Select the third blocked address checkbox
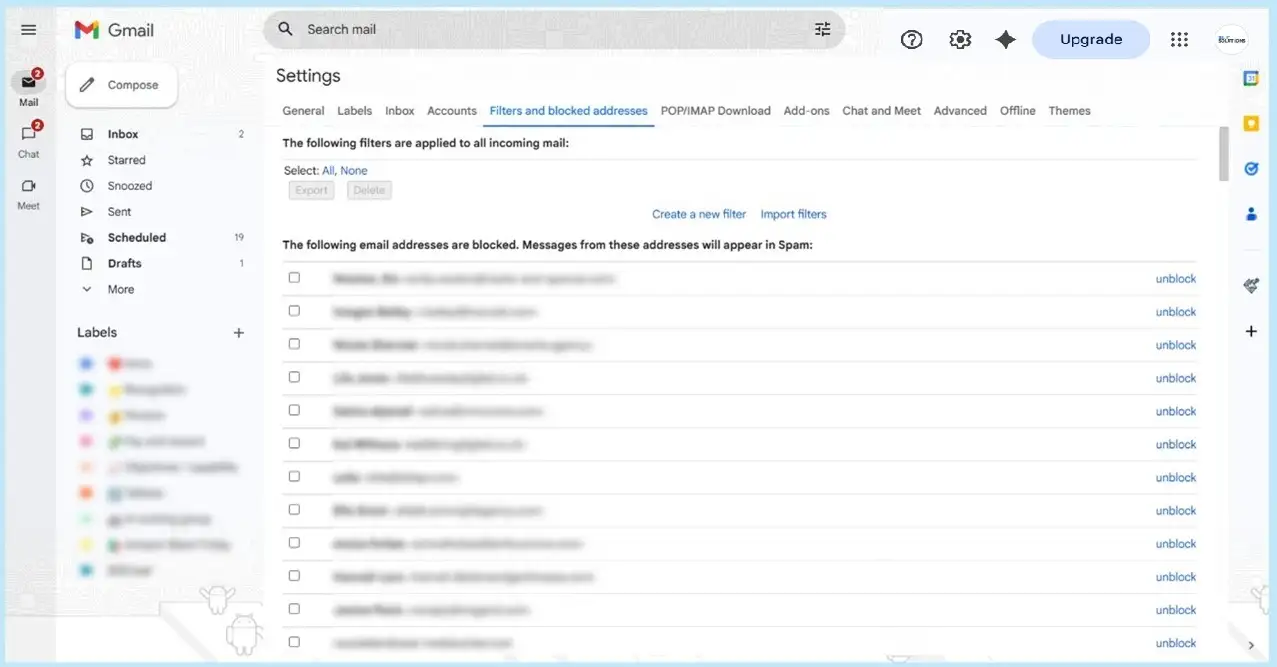This screenshot has width=1277, height=667. 294,344
